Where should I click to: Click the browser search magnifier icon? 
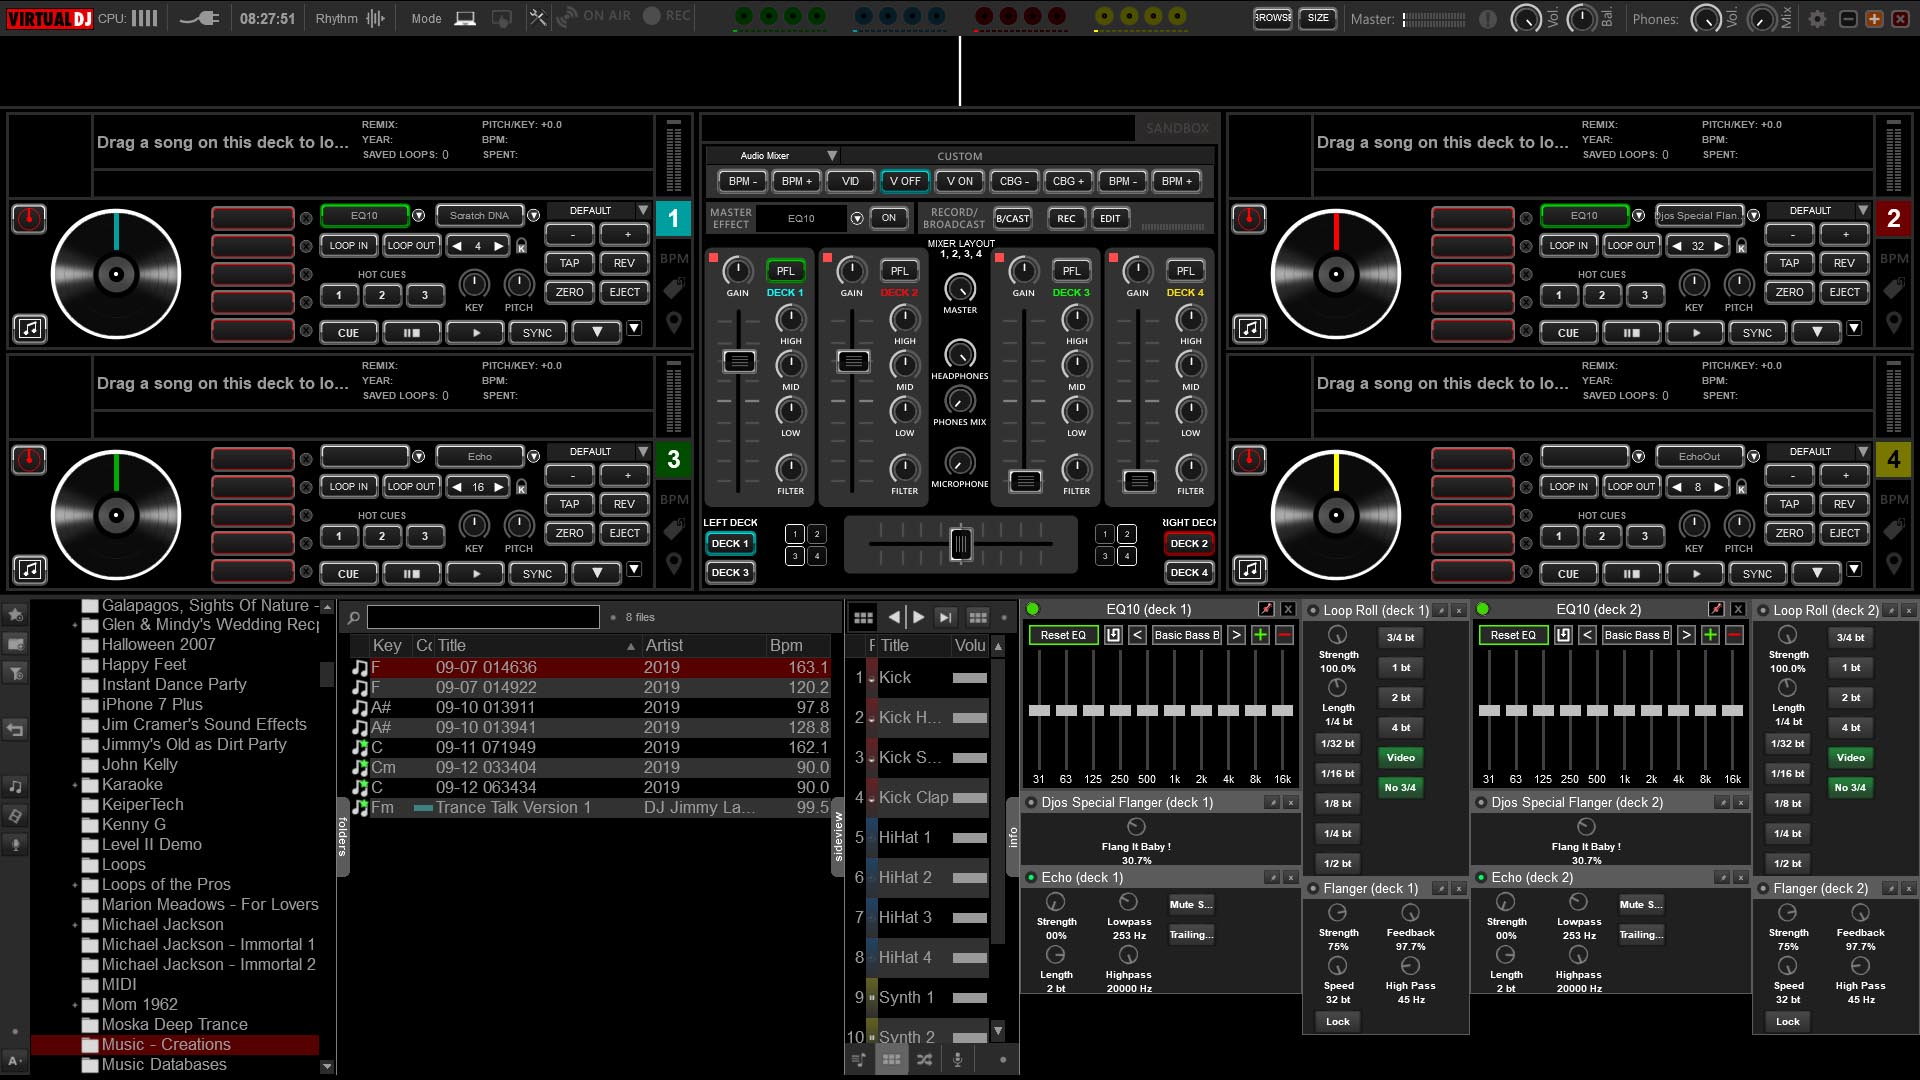(x=353, y=617)
